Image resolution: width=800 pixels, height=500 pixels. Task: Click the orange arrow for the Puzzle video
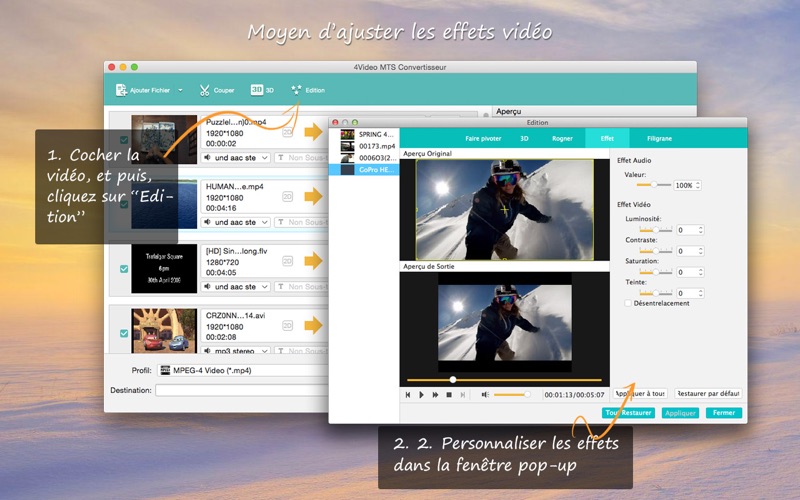pyautogui.click(x=313, y=132)
